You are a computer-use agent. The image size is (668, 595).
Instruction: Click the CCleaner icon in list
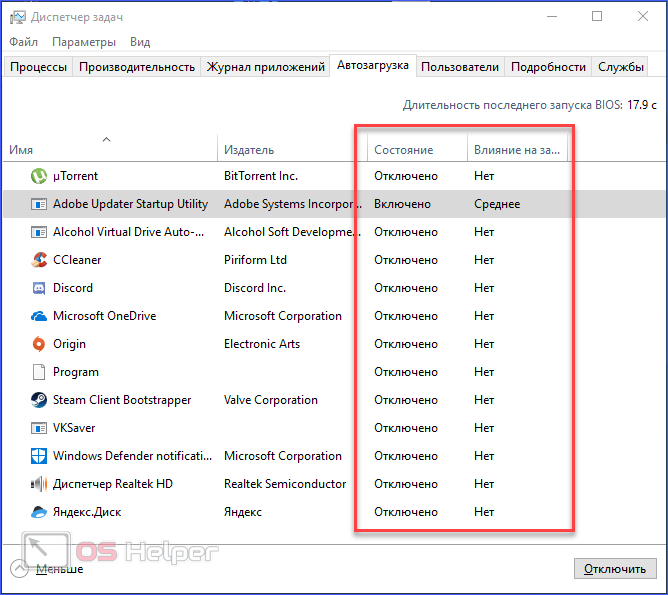click(x=39, y=260)
